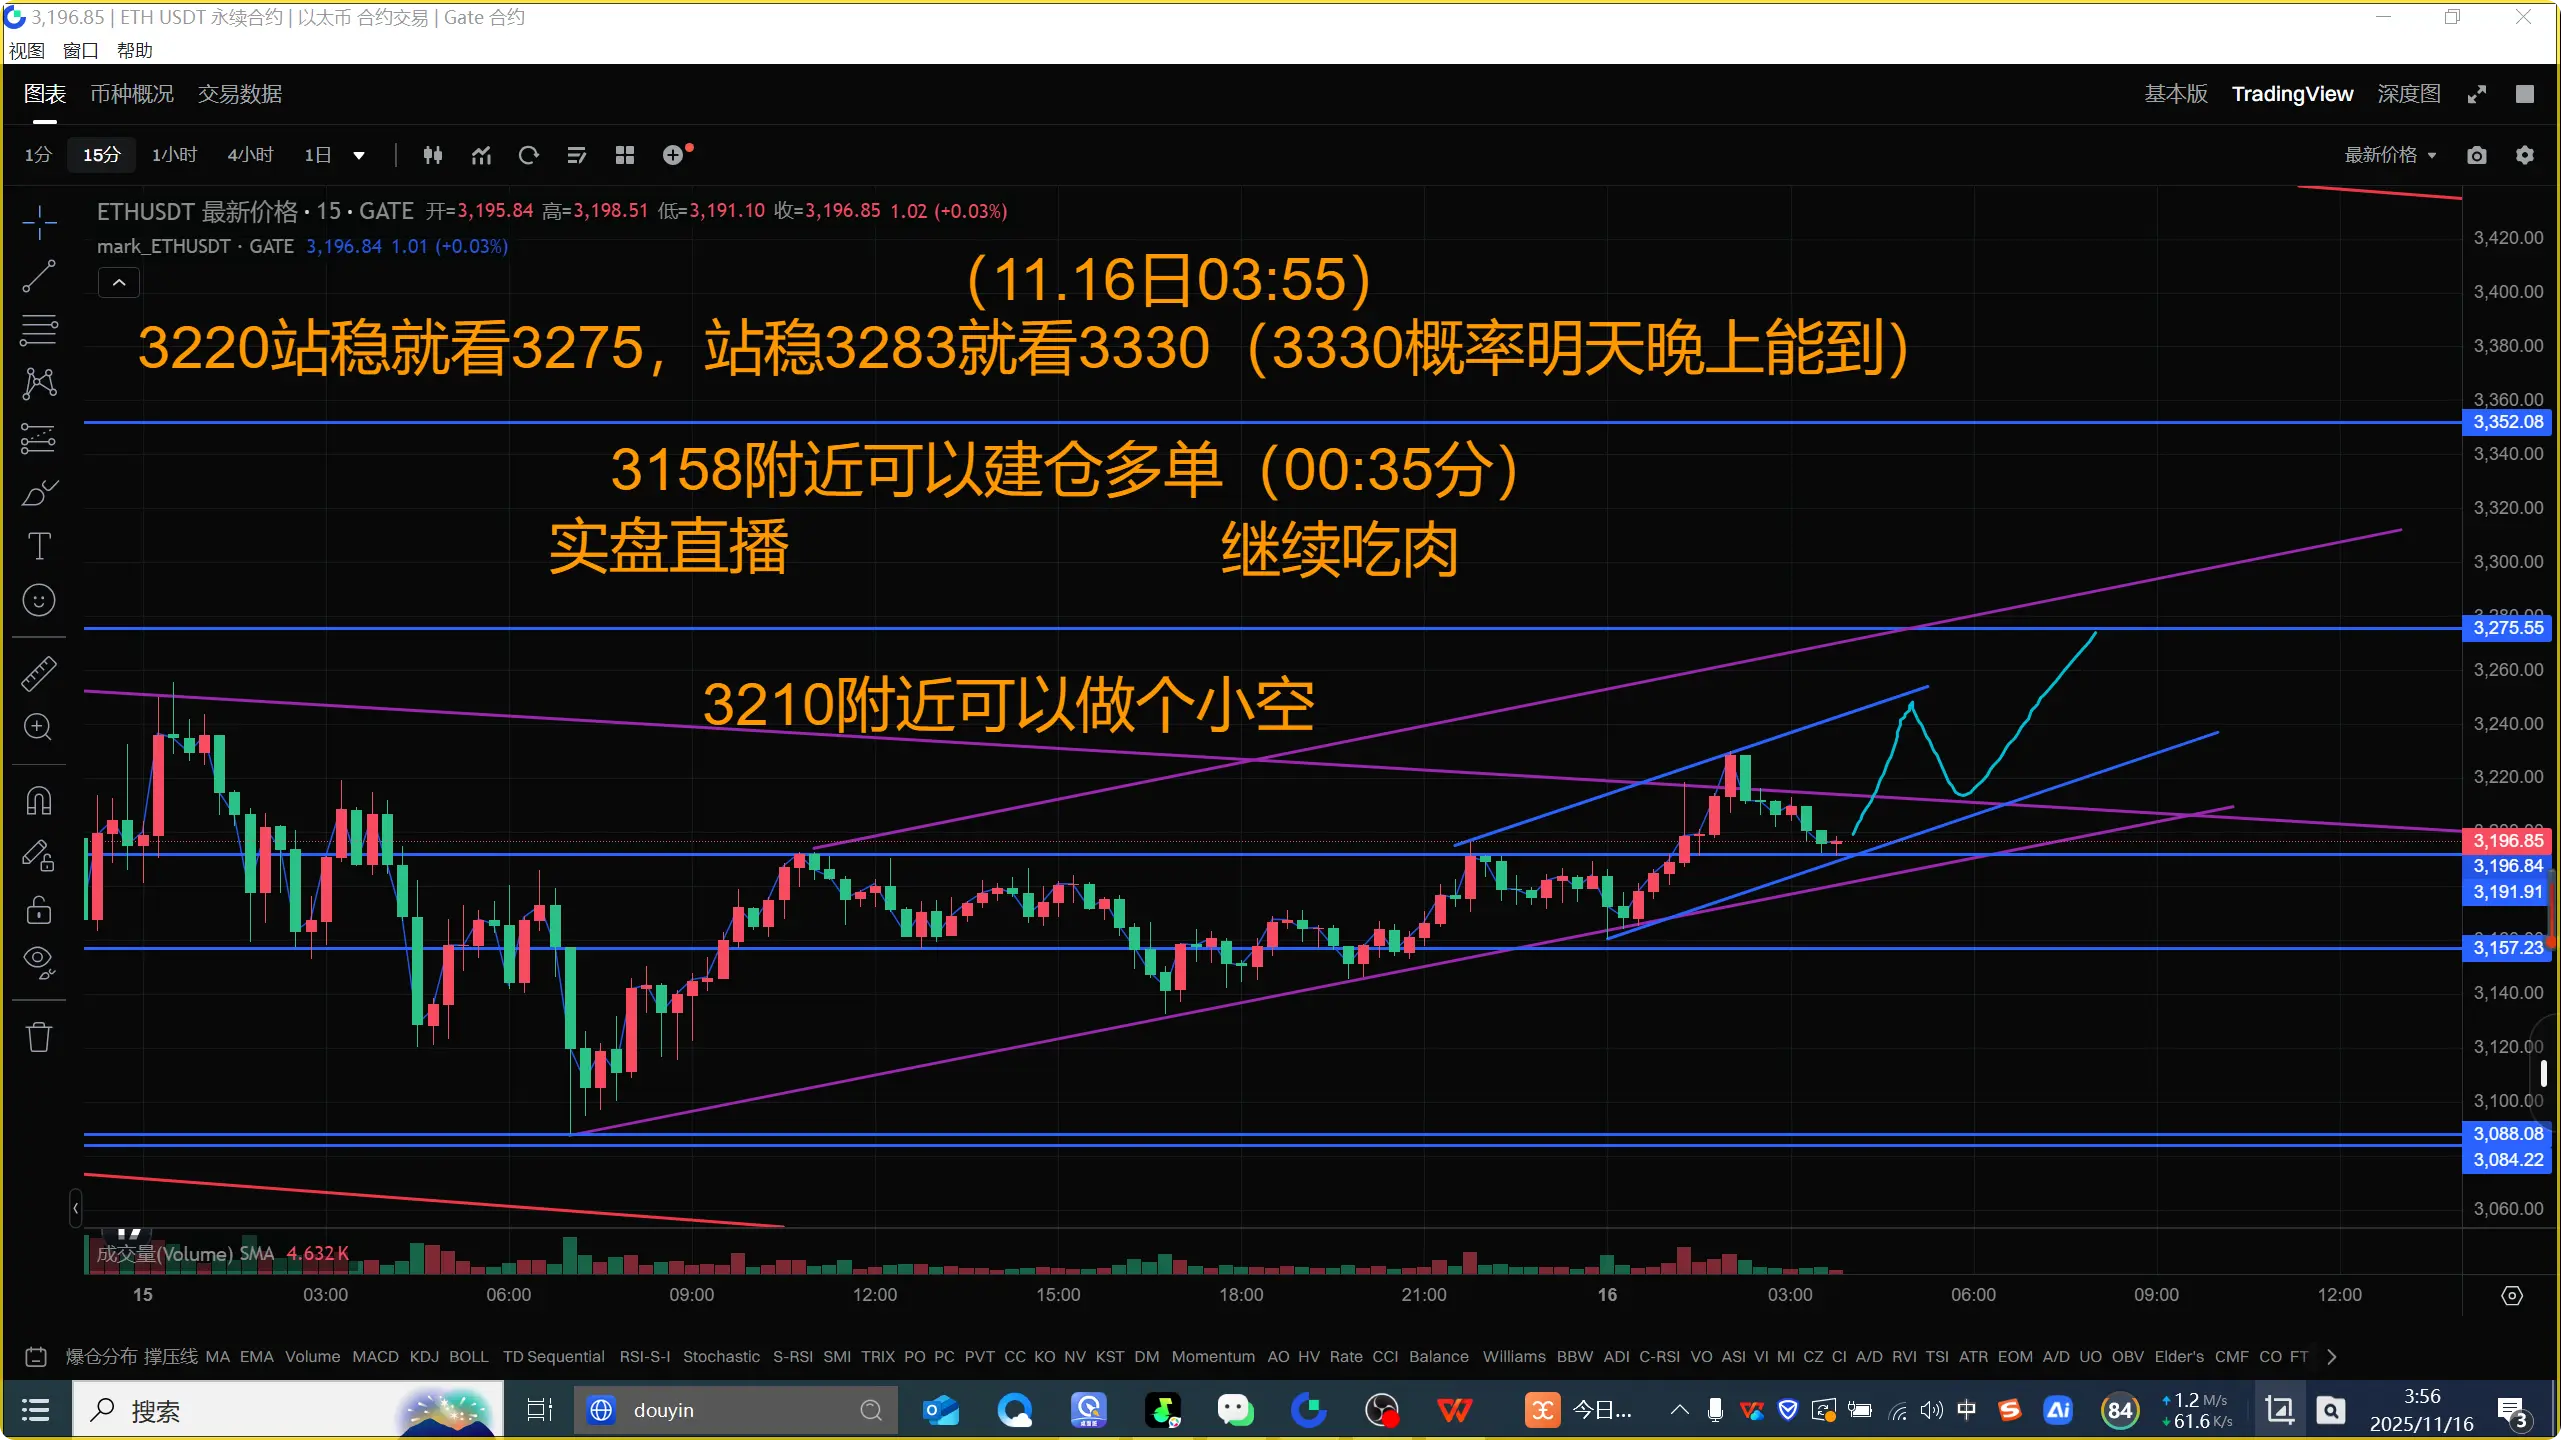The width and height of the screenshot is (2561, 1440).
Task: Click the 3,275.55 blue price label
Action: coord(2507,628)
